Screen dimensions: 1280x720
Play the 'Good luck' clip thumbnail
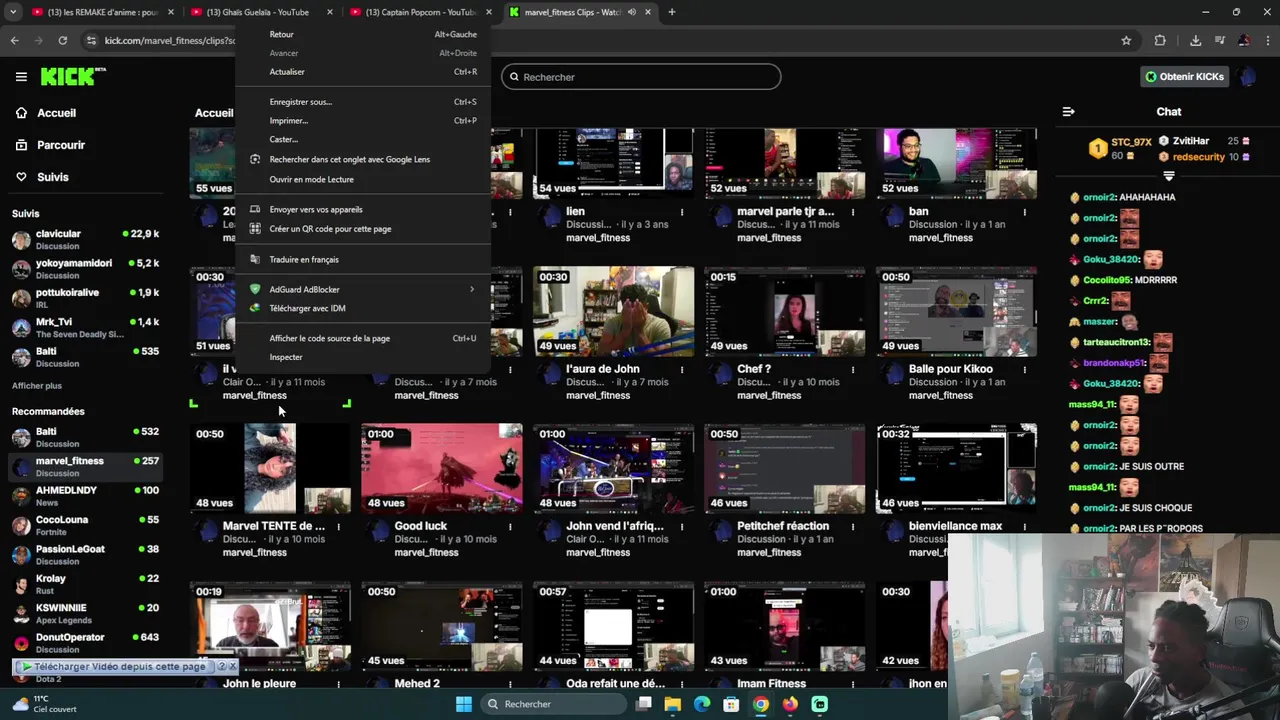[441, 468]
